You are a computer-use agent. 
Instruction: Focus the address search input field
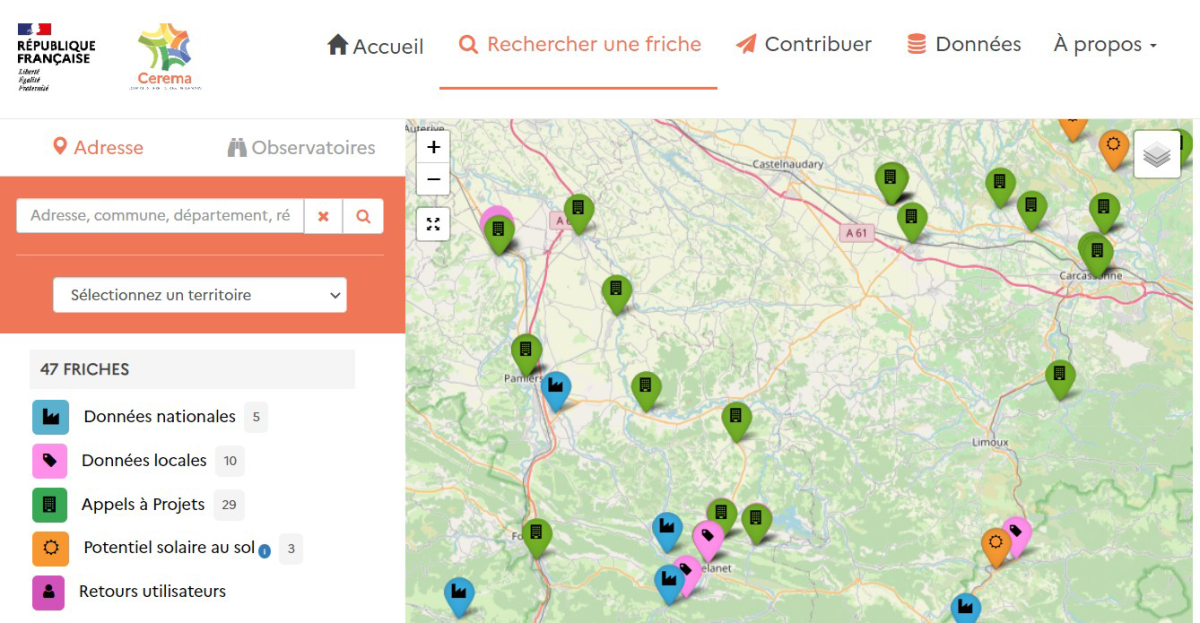[x=160, y=216]
